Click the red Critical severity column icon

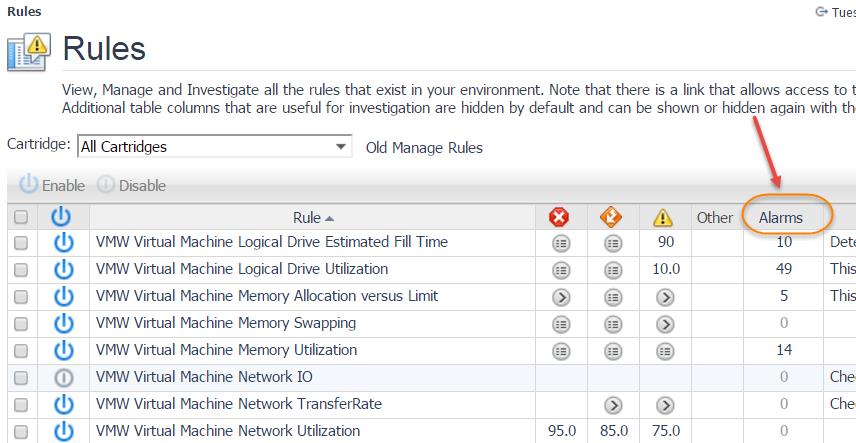point(560,217)
